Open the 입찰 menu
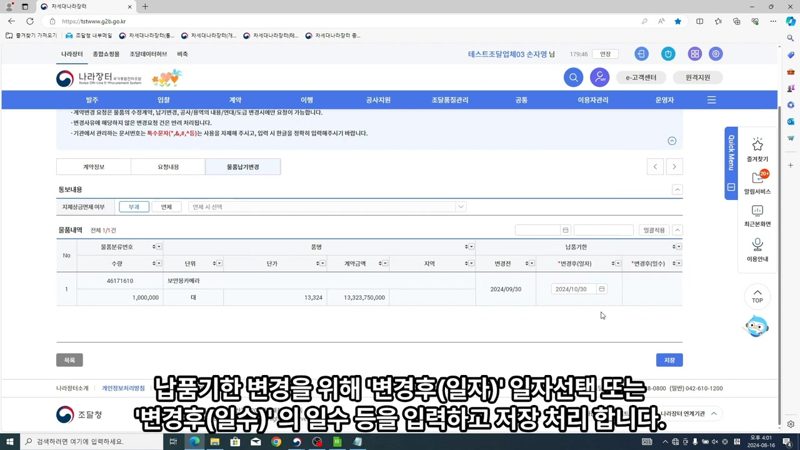 tap(163, 100)
